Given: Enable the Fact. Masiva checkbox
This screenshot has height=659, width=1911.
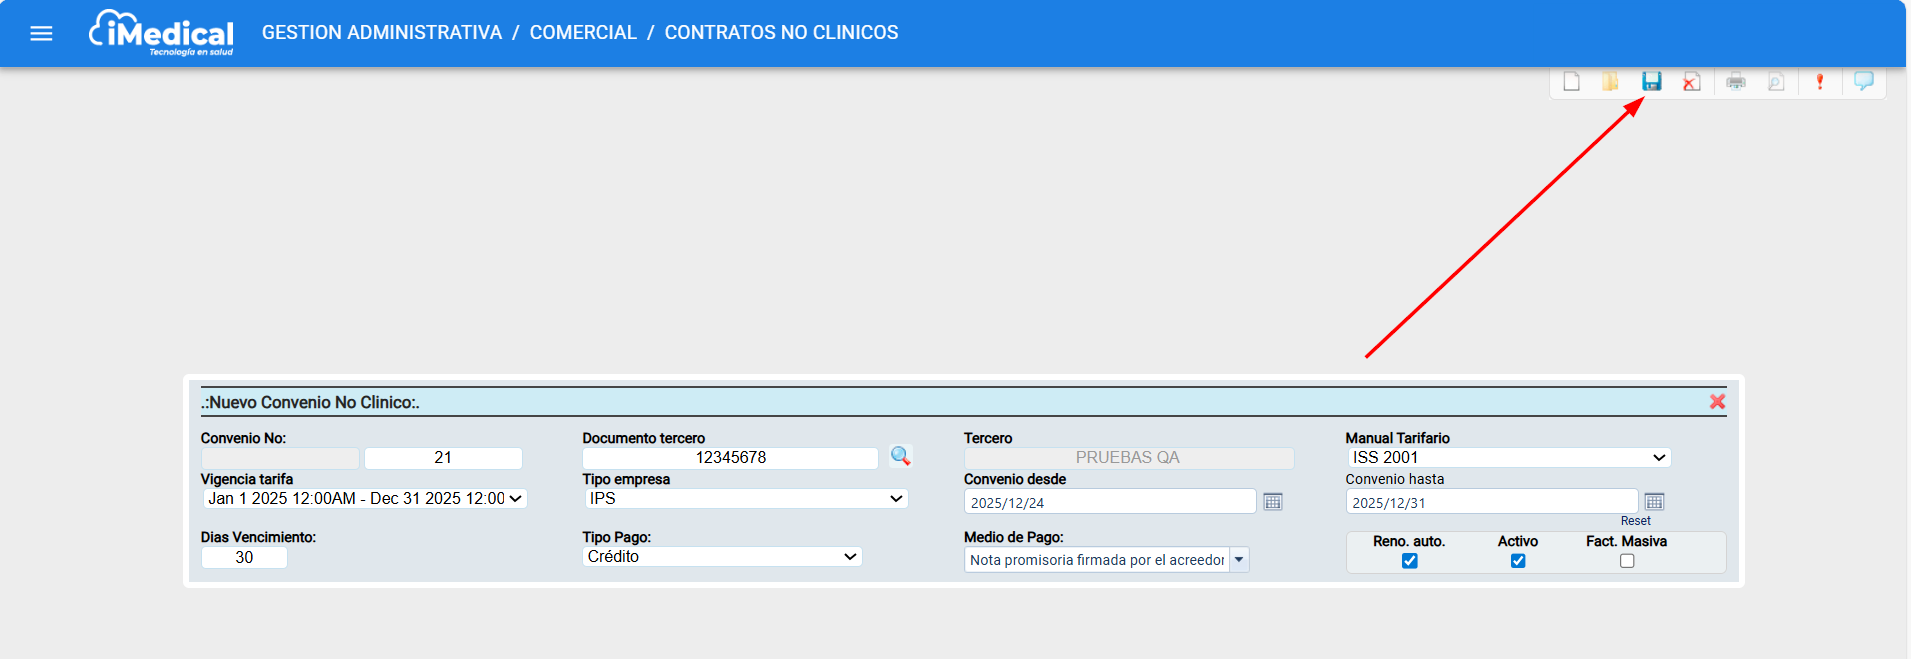Looking at the screenshot, I should point(1627,561).
